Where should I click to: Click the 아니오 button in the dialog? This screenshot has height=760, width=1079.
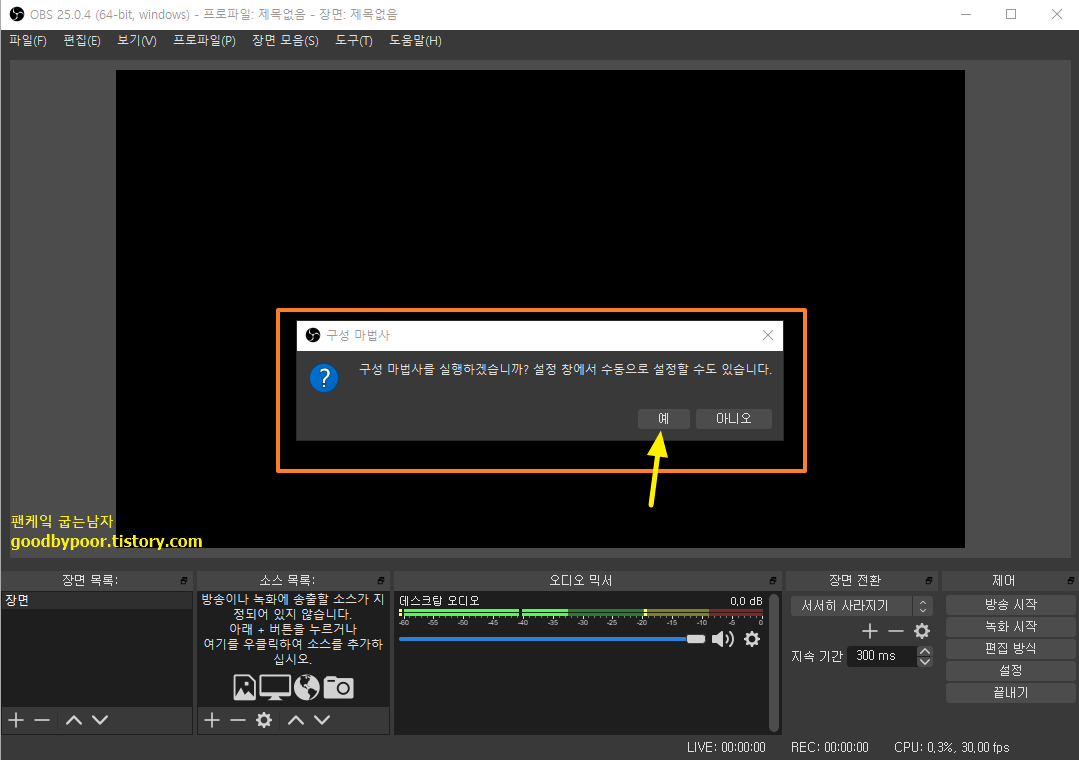tap(734, 419)
